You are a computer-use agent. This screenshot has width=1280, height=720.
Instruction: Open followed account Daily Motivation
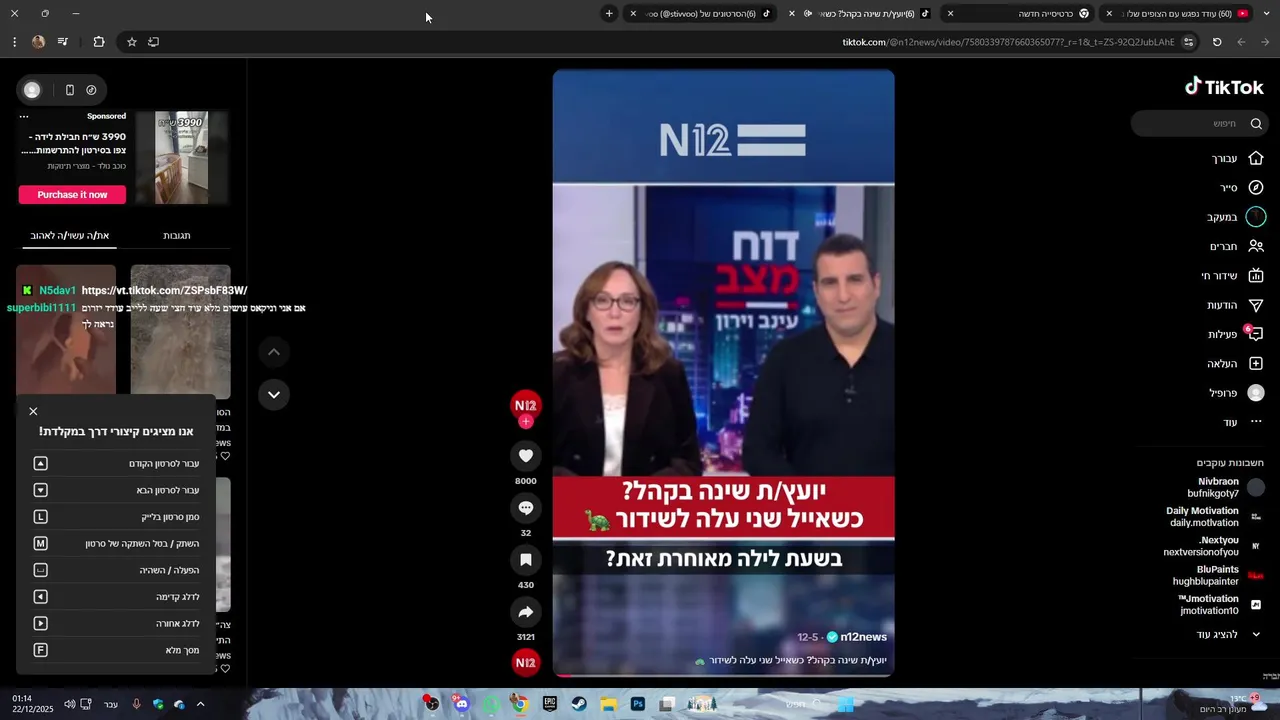1214,516
